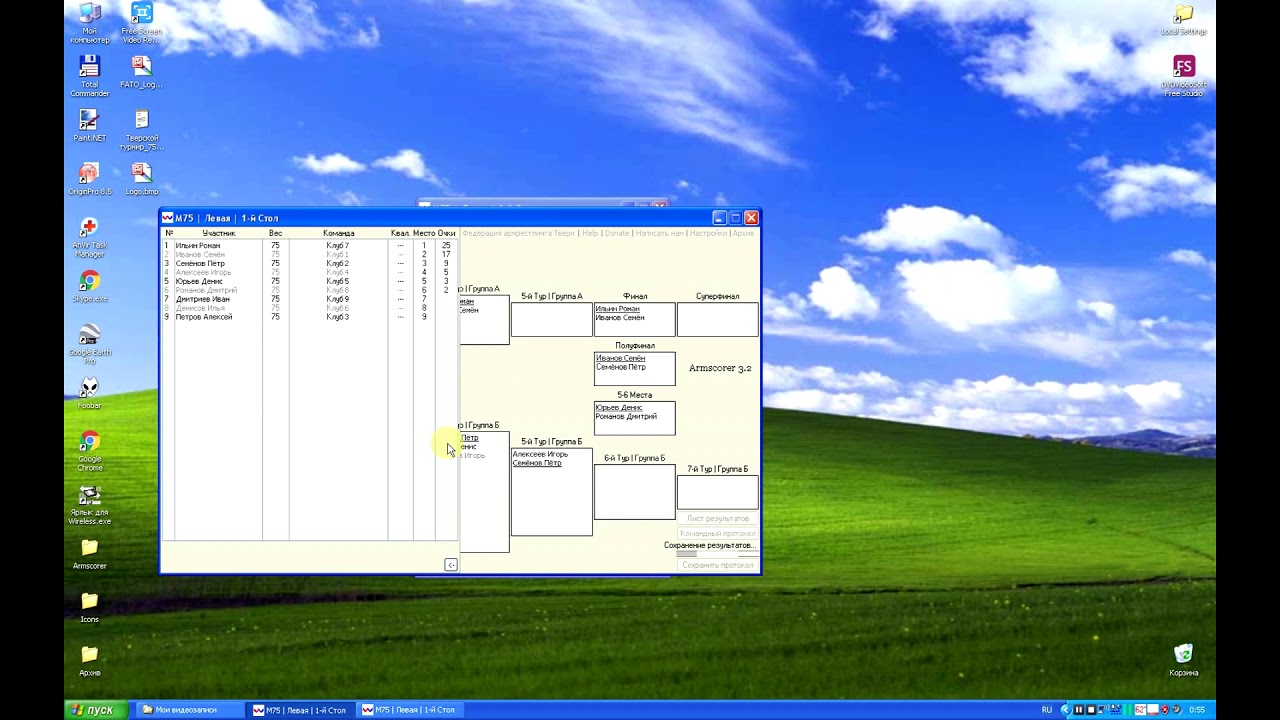Image resolution: width=1280 pixels, height=720 pixels.
Task: Select participant row Иванов Семён in the list
Action: [310, 254]
